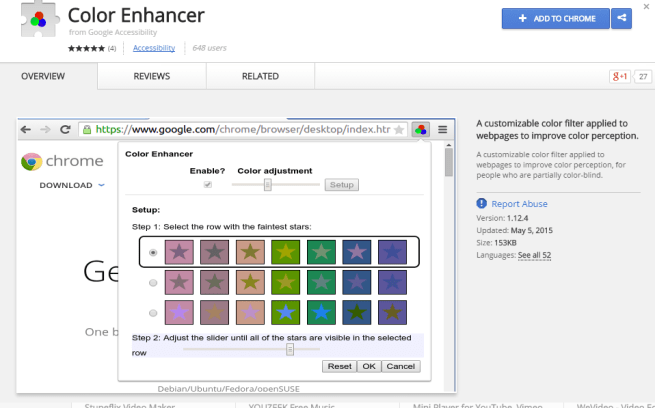Click the Color Enhancer toolbar extension icon
Screen dimensions: 655x408
point(421,130)
